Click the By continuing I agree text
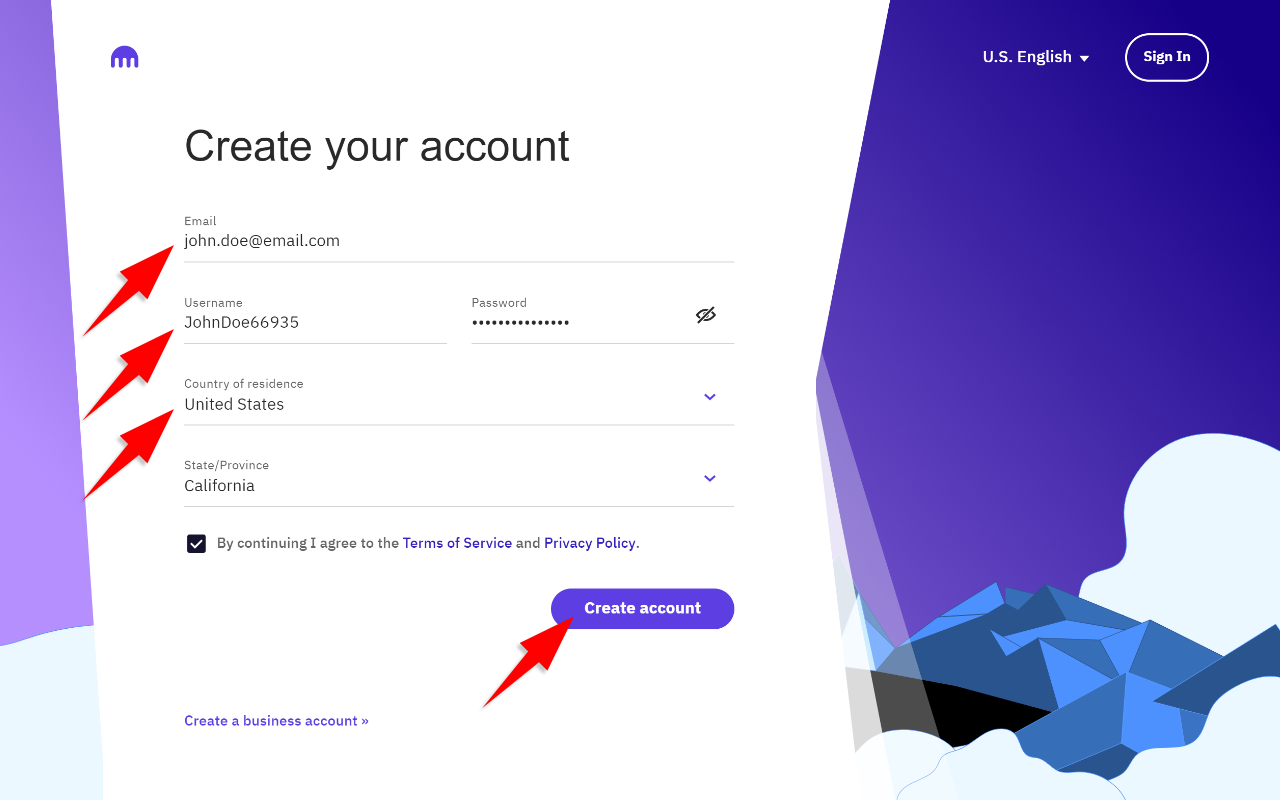Screen dimensions: 1280x800 pyautogui.click(x=308, y=543)
